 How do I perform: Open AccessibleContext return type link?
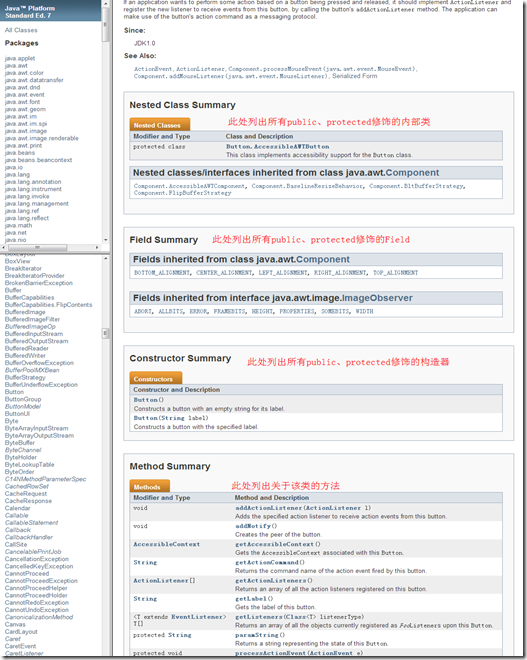[167, 544]
